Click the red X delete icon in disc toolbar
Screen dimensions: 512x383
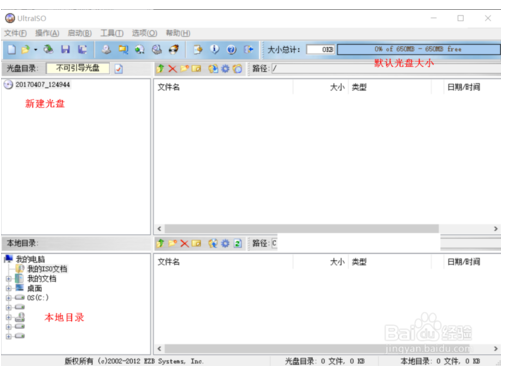(x=172, y=69)
